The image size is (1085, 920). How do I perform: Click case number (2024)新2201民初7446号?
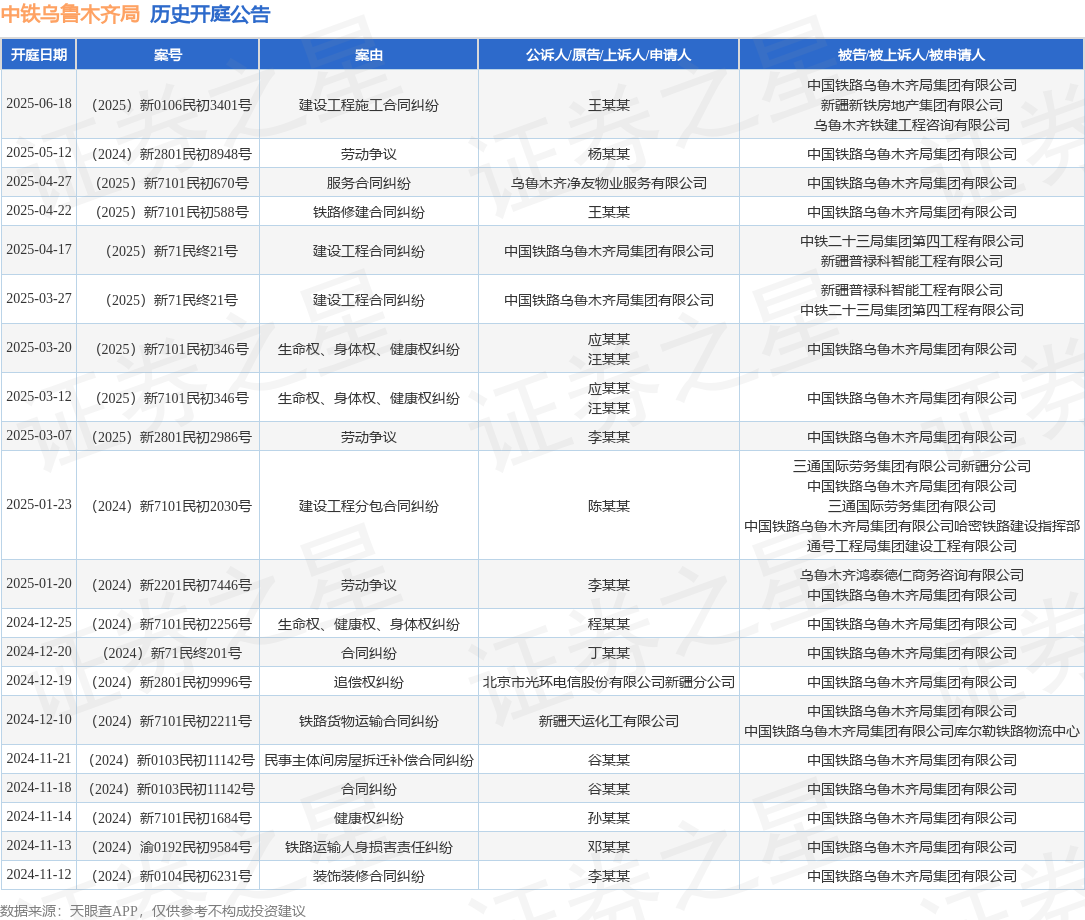(172, 585)
